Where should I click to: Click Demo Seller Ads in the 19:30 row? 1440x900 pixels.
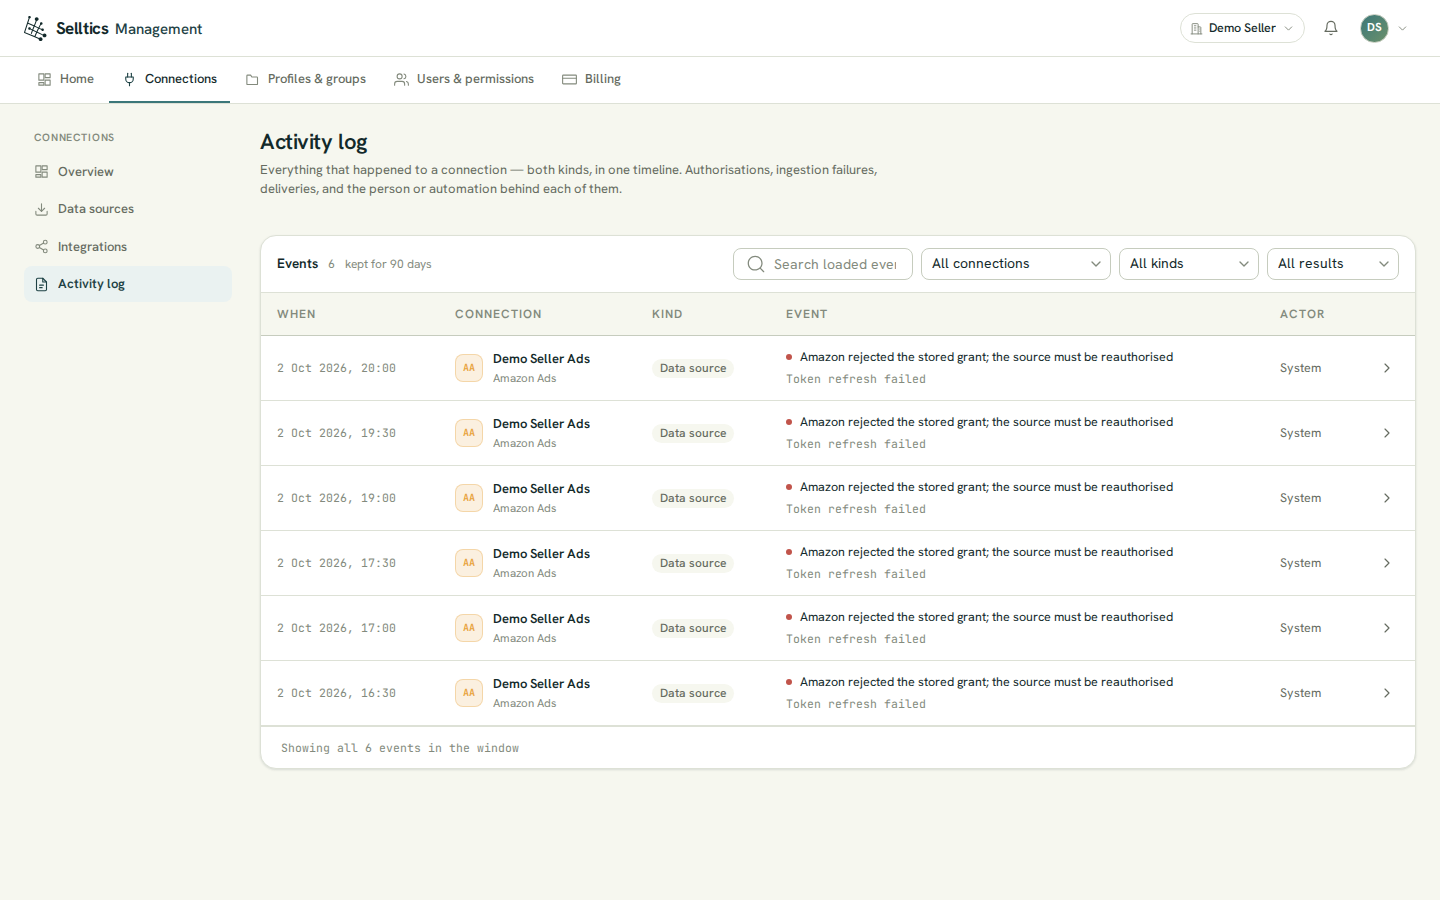pos(541,424)
